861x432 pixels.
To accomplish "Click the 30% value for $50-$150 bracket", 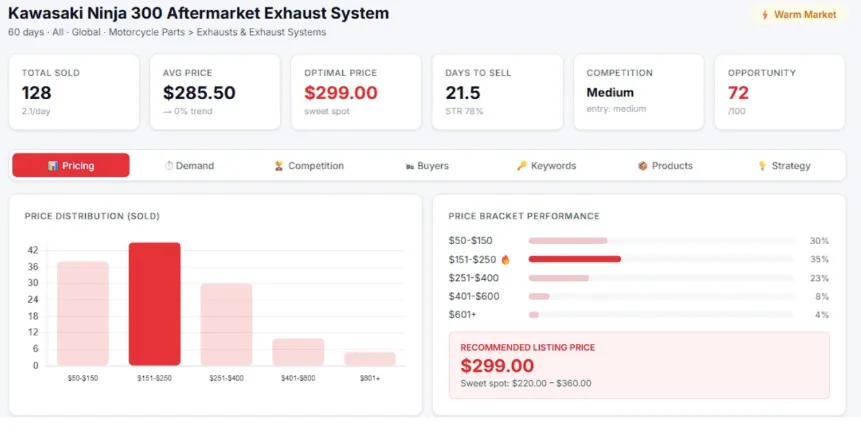I will (819, 241).
